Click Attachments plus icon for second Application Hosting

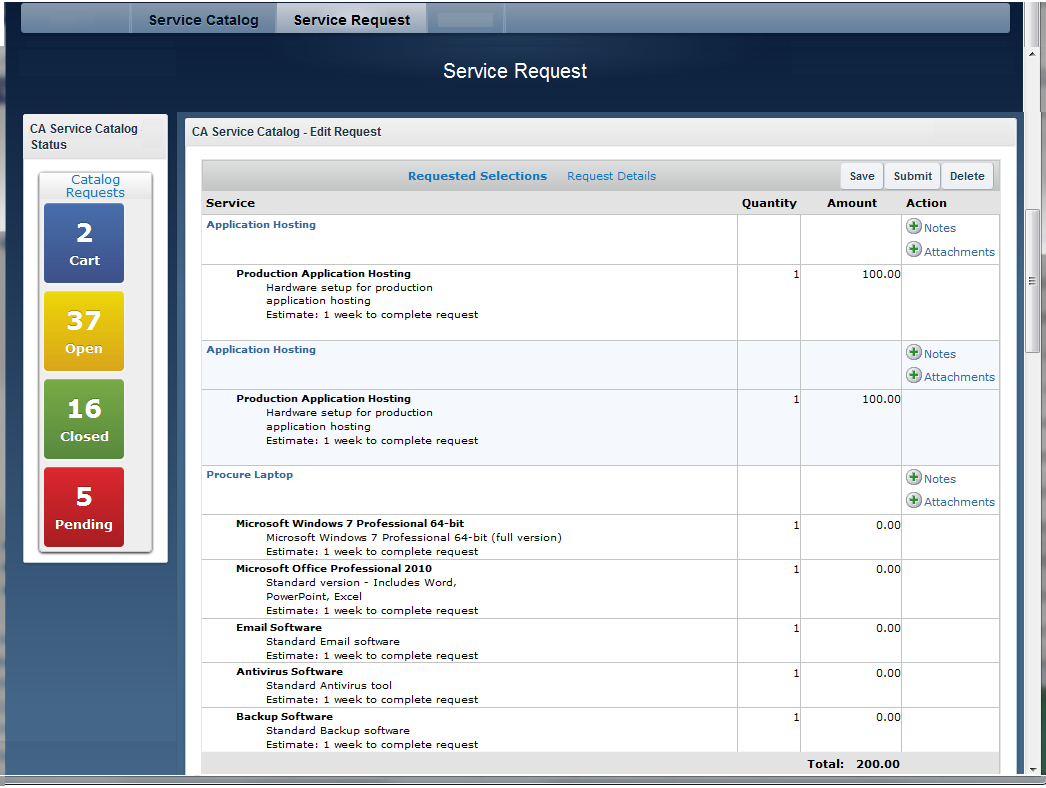914,375
